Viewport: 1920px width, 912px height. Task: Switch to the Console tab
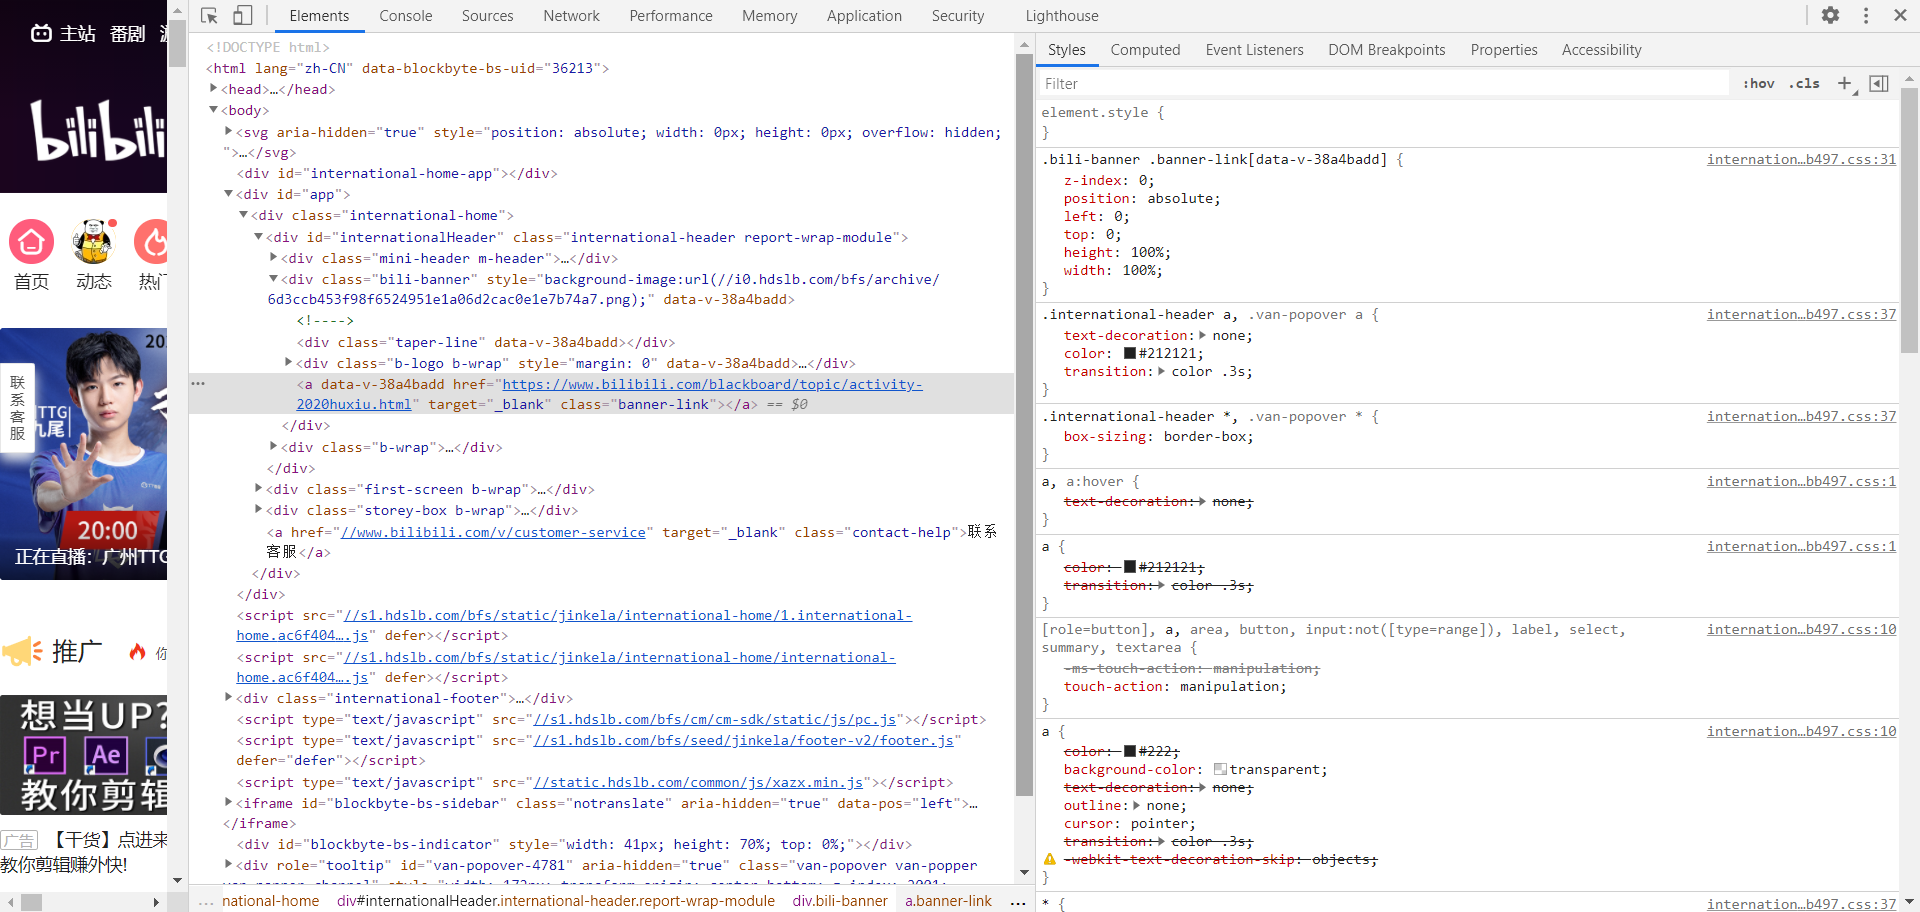click(x=406, y=16)
